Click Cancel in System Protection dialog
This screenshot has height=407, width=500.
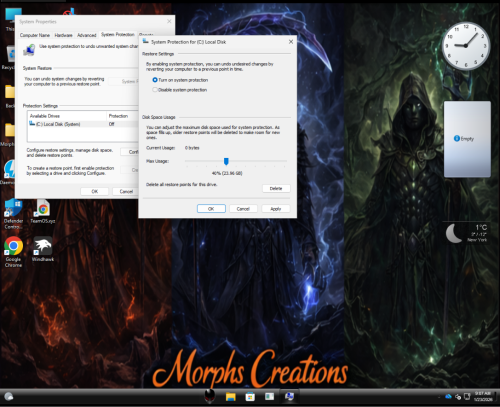[x=243, y=209]
